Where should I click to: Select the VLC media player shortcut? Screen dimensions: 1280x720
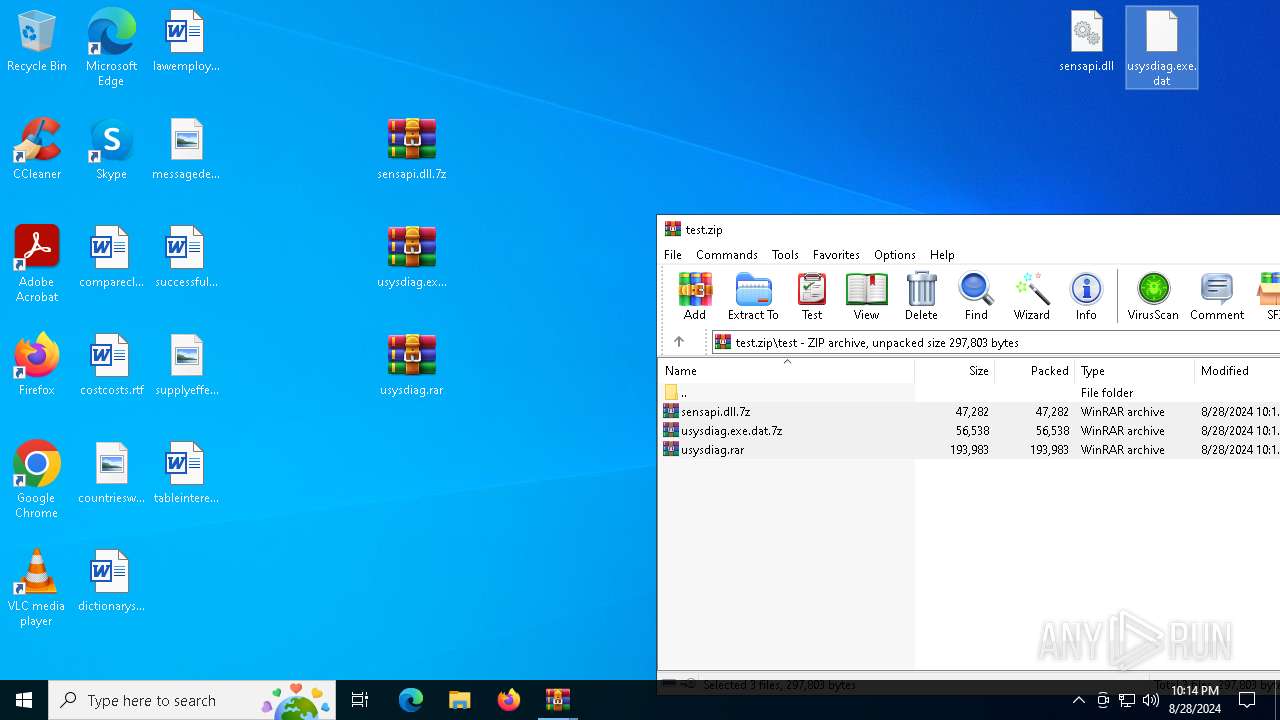37,588
